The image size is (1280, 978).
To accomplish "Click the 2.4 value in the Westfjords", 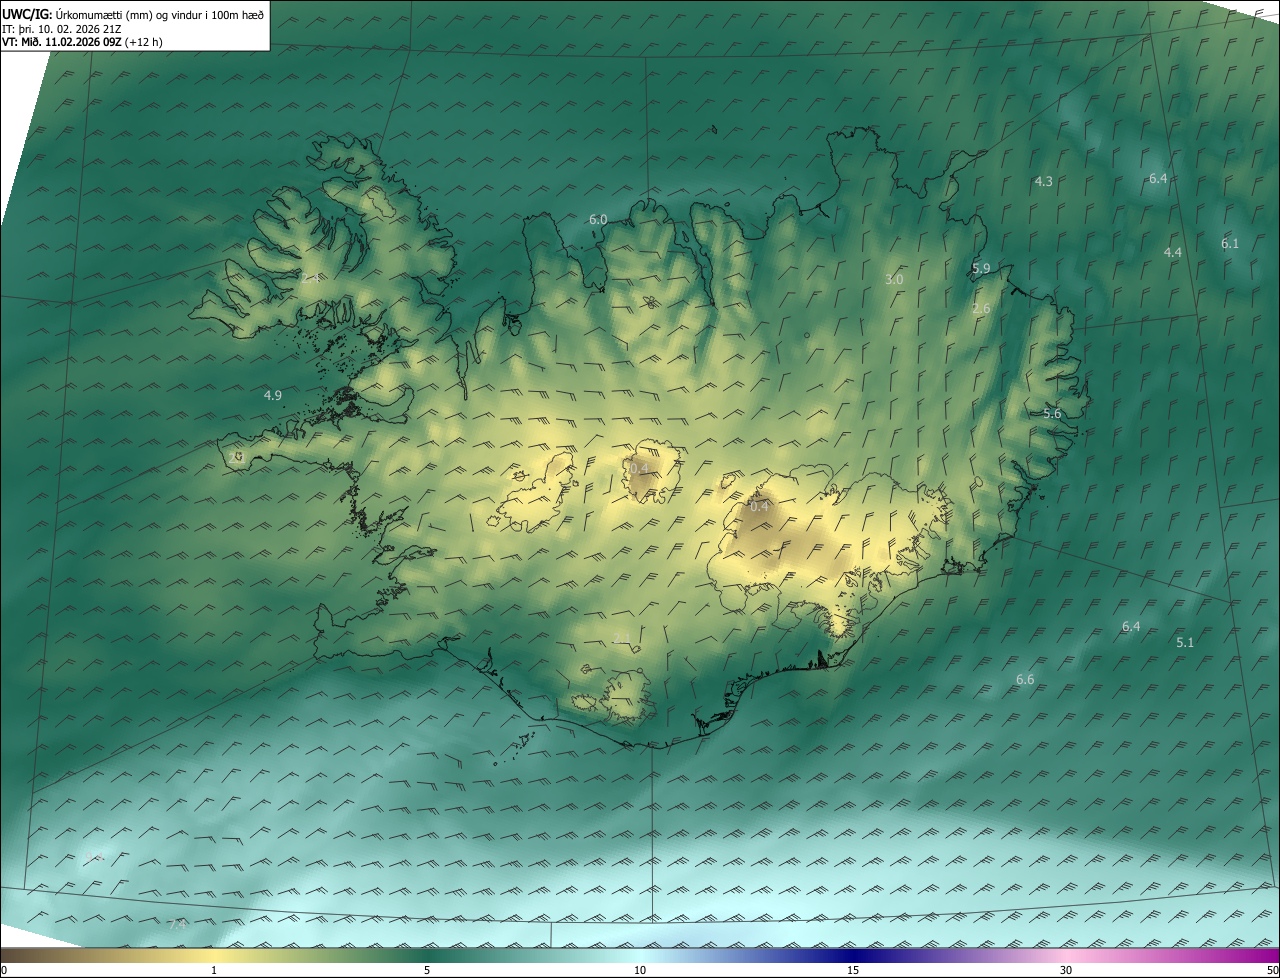I will point(311,278).
